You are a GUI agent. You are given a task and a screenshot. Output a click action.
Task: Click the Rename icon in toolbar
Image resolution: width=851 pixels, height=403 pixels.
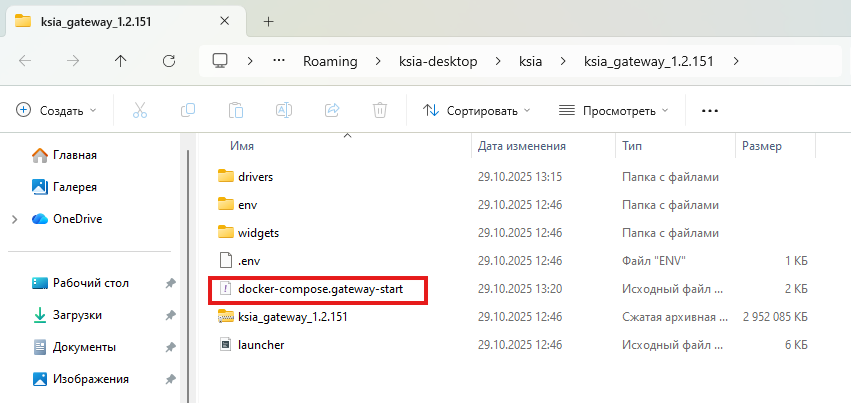284,110
